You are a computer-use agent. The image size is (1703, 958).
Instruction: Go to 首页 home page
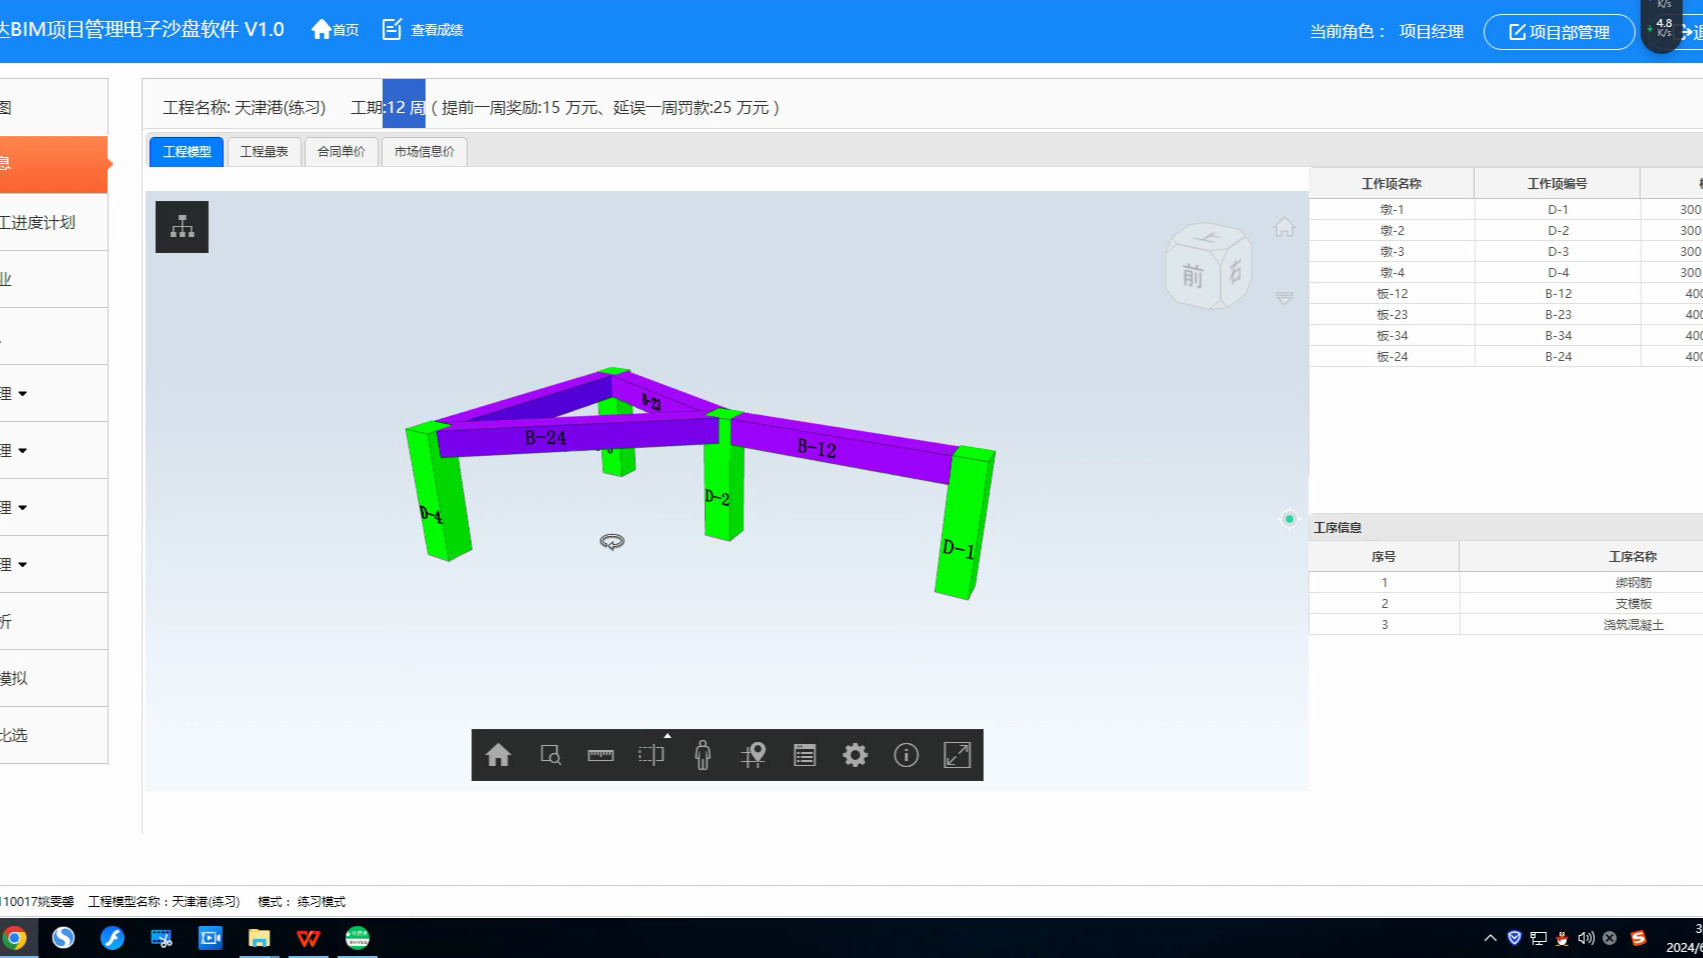click(x=335, y=30)
